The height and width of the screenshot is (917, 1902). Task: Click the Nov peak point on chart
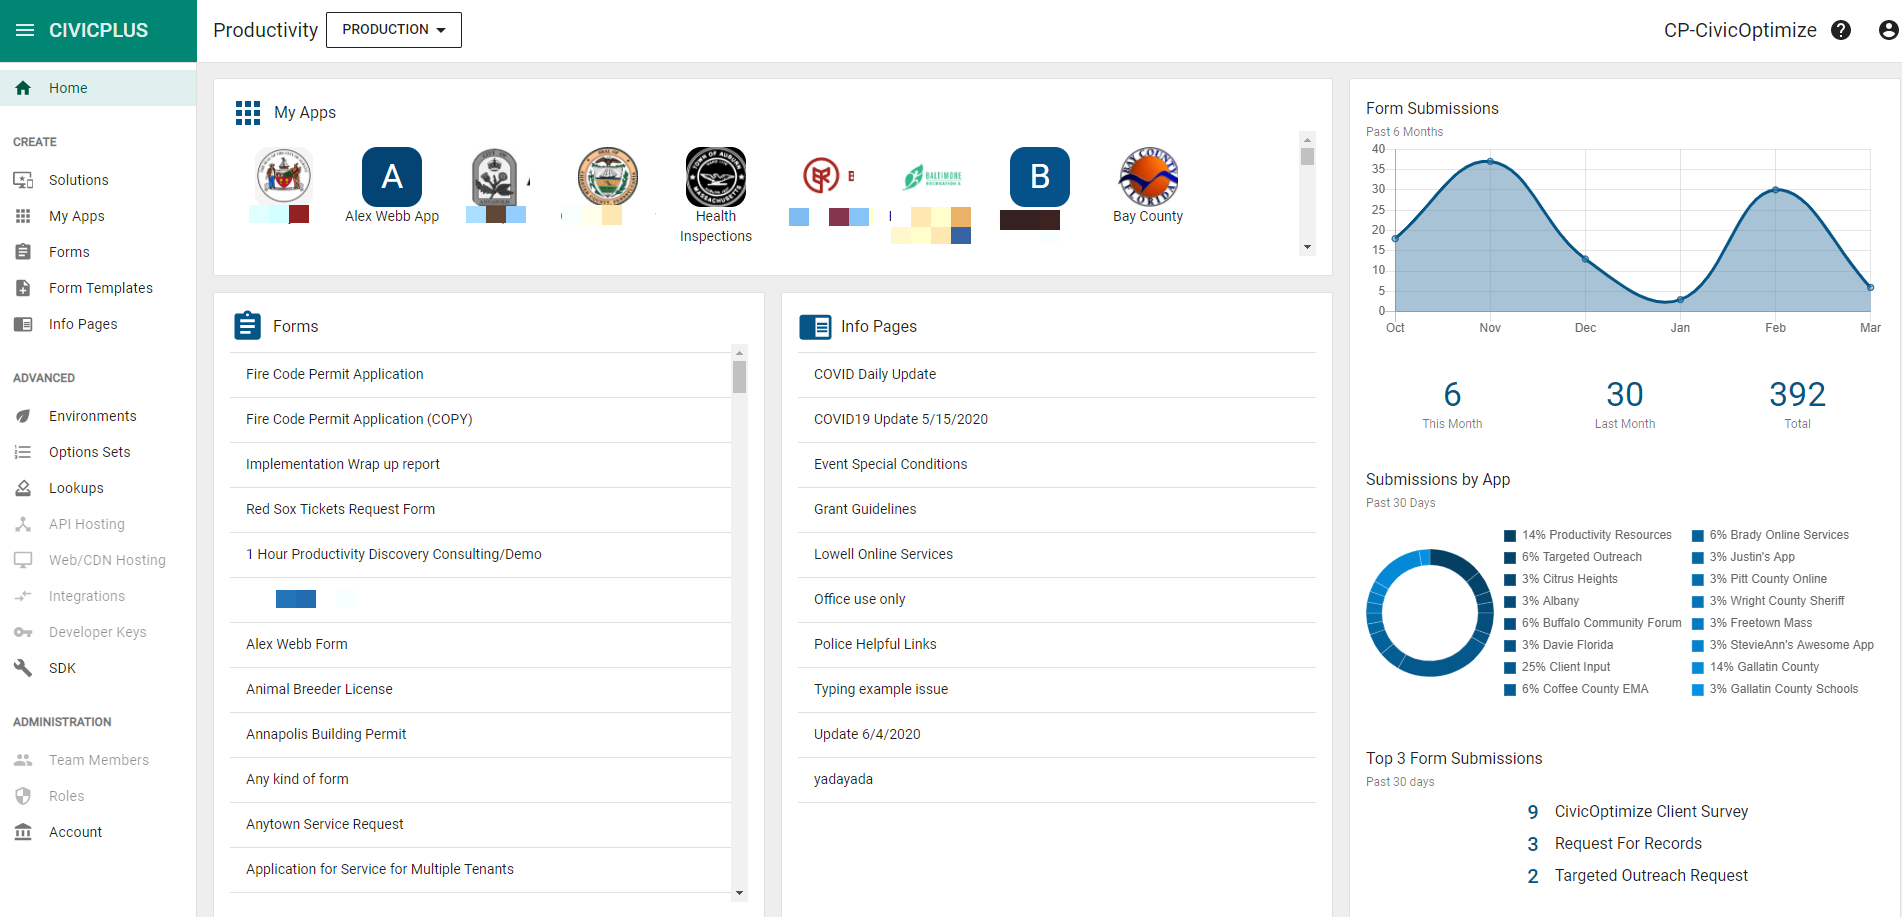(x=1490, y=161)
